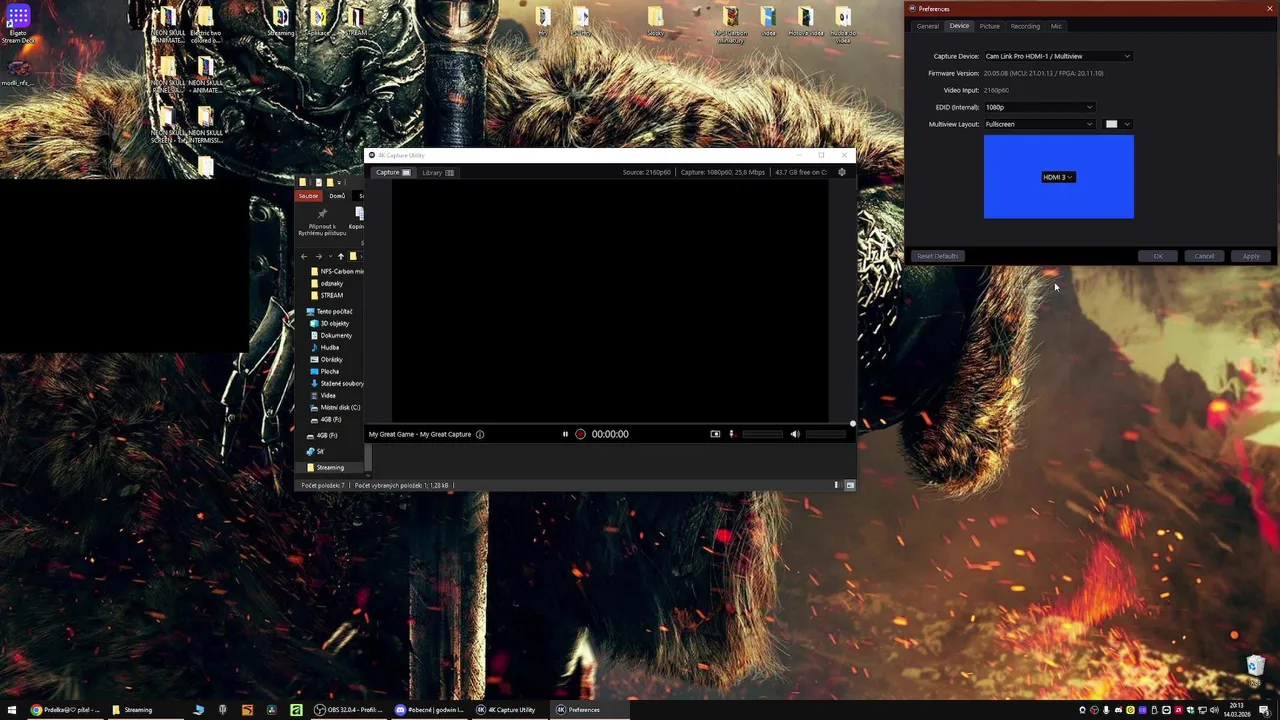The width and height of the screenshot is (1280, 720).
Task: Mute the speaker volume icon
Action: (795, 434)
